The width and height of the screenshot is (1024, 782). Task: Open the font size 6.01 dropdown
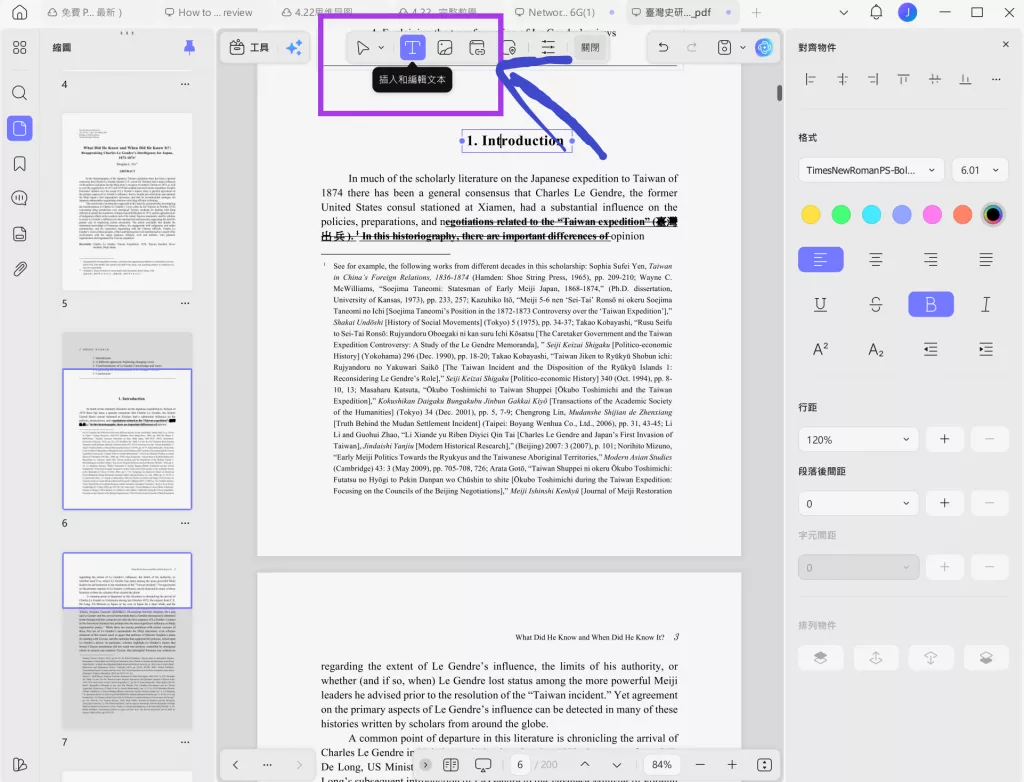coord(978,170)
